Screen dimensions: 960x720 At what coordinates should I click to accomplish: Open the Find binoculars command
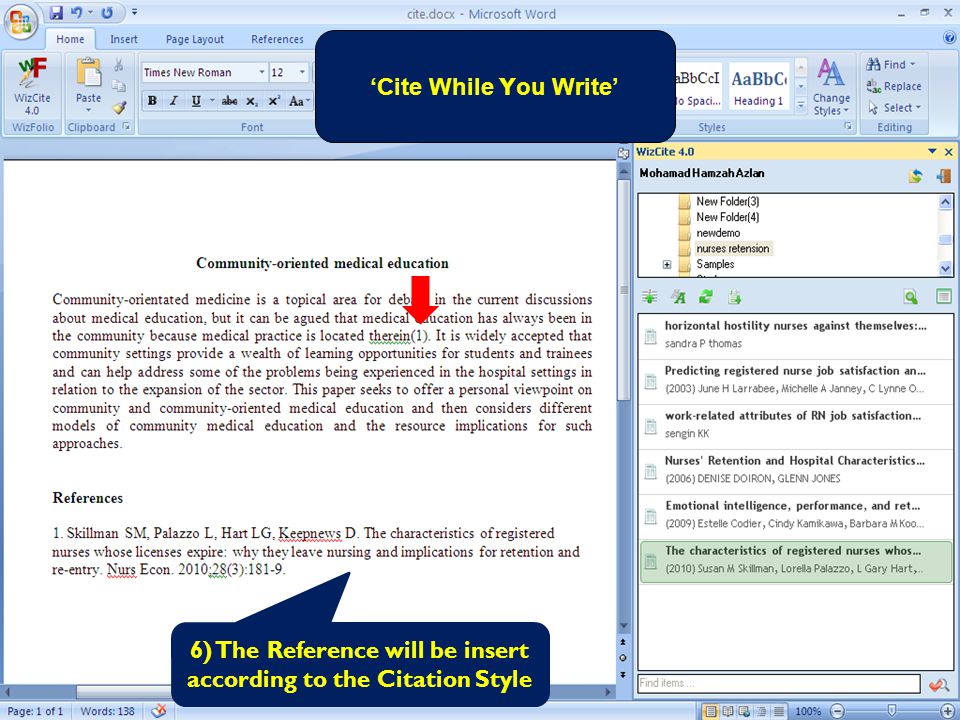(891, 64)
